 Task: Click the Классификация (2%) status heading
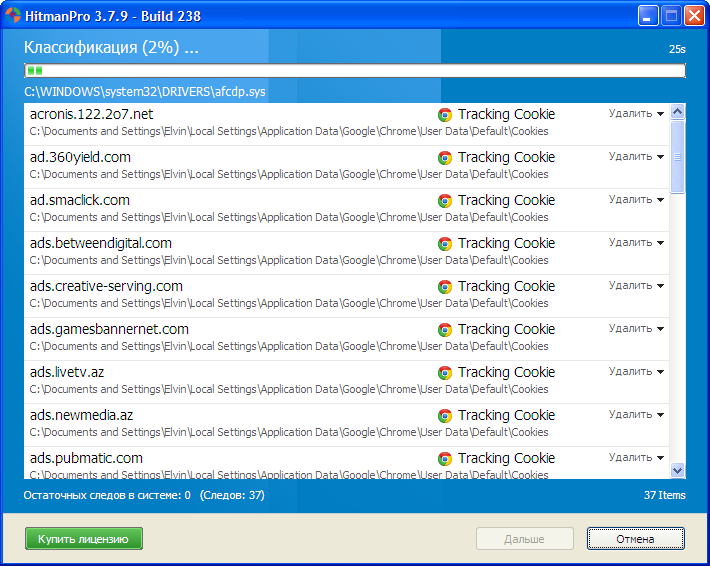111,48
